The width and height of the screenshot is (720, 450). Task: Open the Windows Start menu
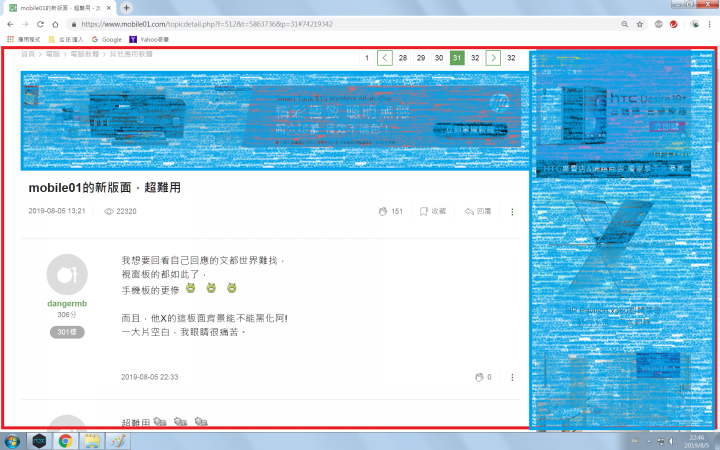click(x=11, y=441)
